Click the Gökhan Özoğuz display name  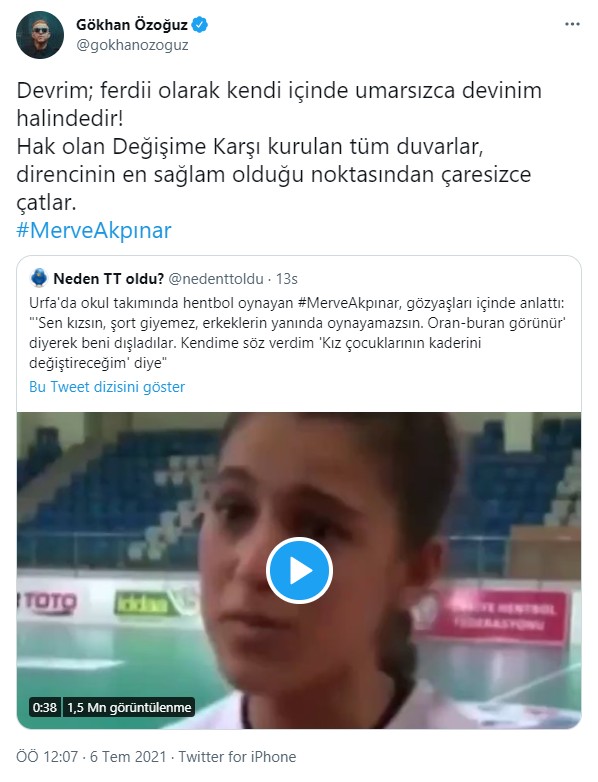[132, 24]
